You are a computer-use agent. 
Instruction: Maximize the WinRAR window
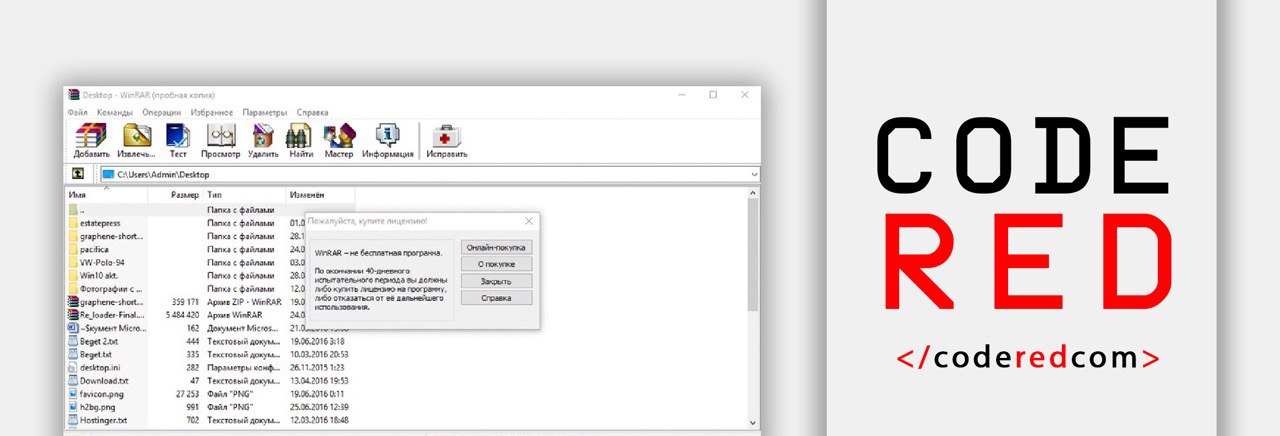pos(713,95)
